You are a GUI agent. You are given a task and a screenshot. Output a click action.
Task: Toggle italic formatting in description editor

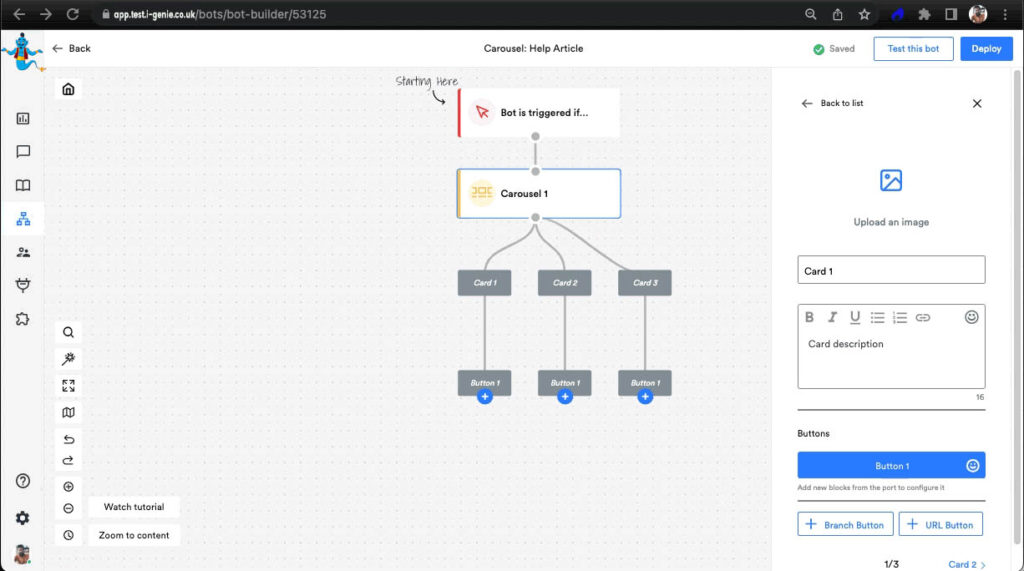832,318
